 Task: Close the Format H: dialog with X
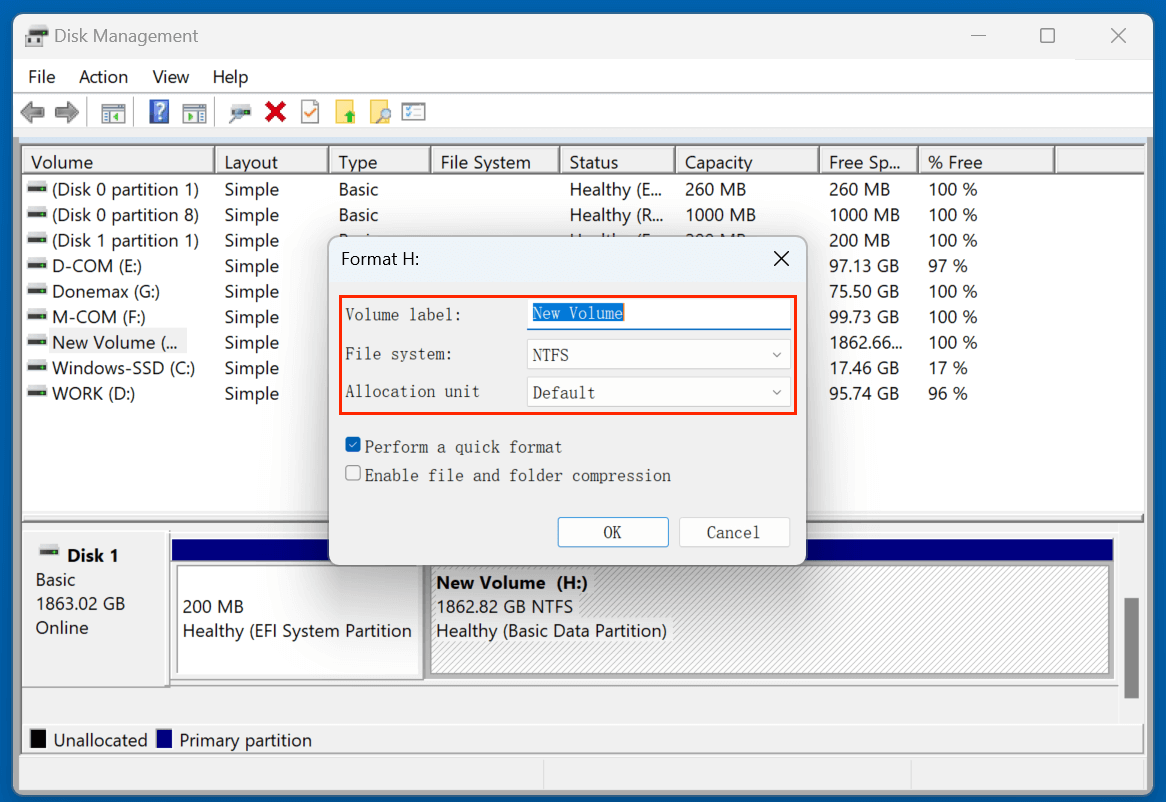pyautogui.click(x=781, y=259)
